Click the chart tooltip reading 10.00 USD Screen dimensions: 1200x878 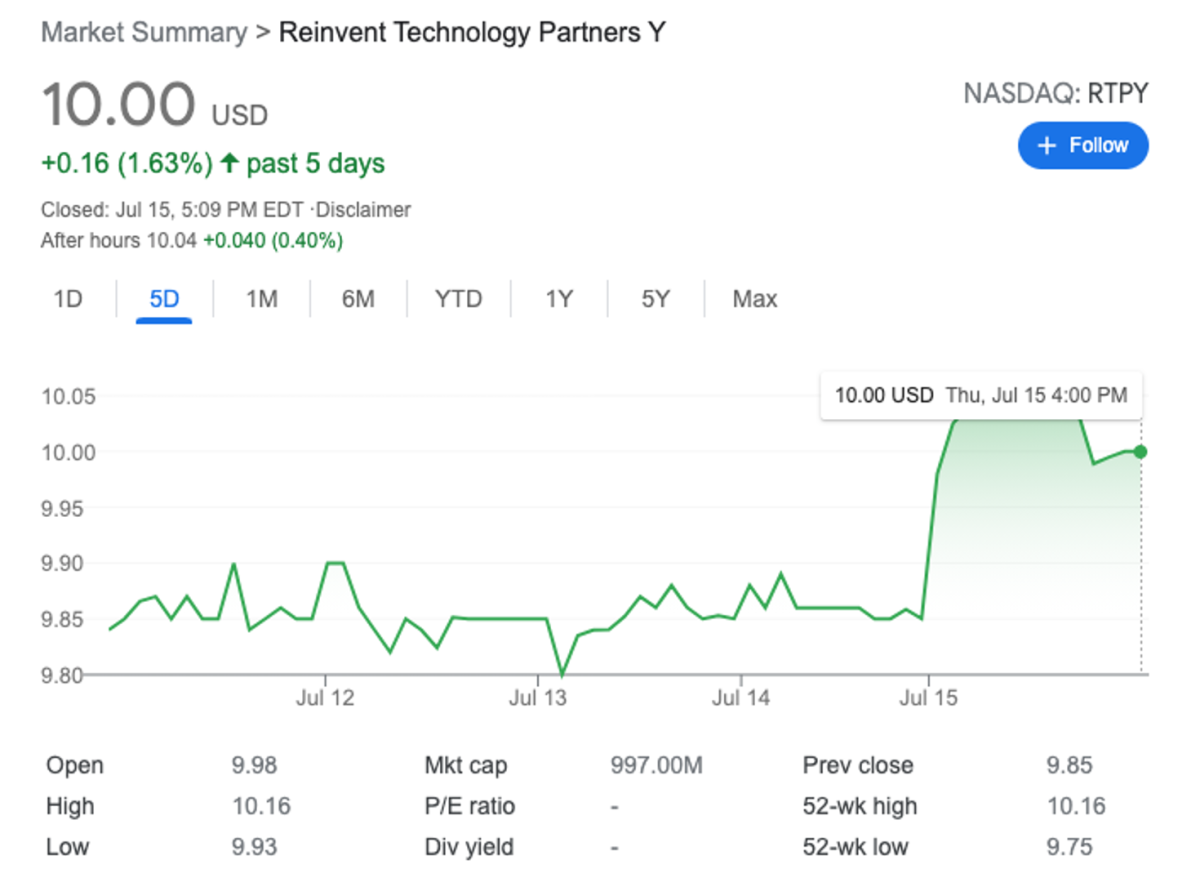click(981, 395)
